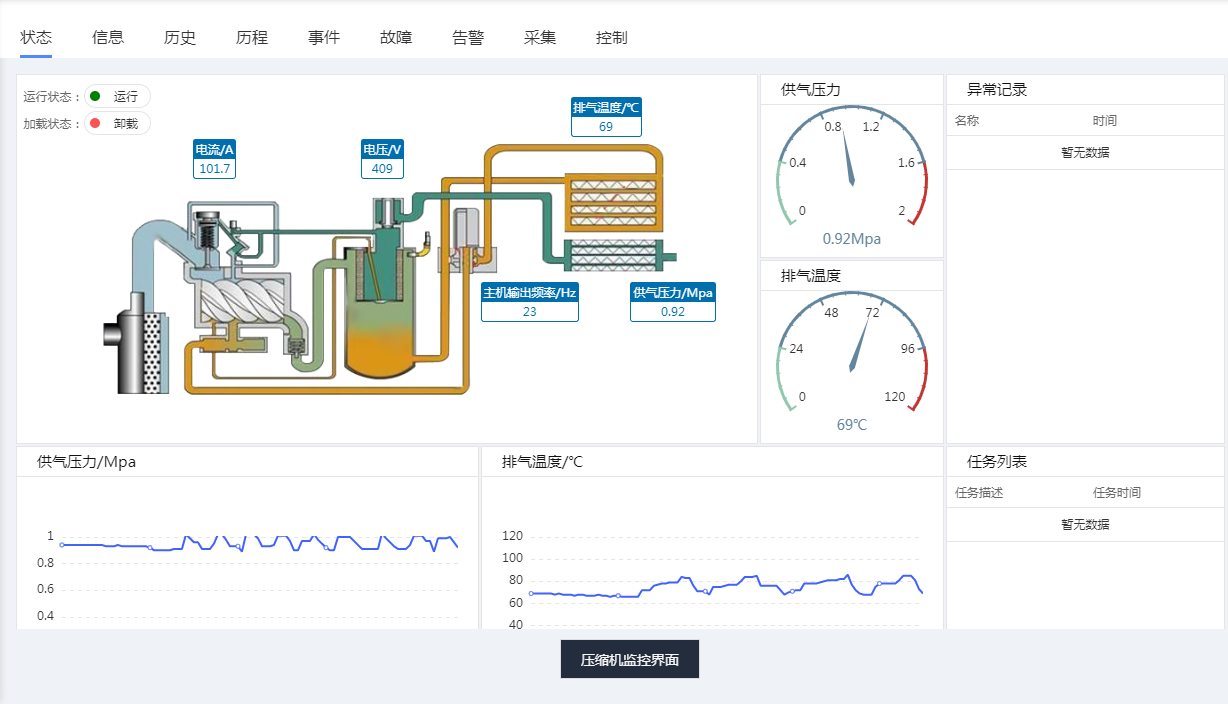Click the red 卸载 load status indicator

coord(117,124)
